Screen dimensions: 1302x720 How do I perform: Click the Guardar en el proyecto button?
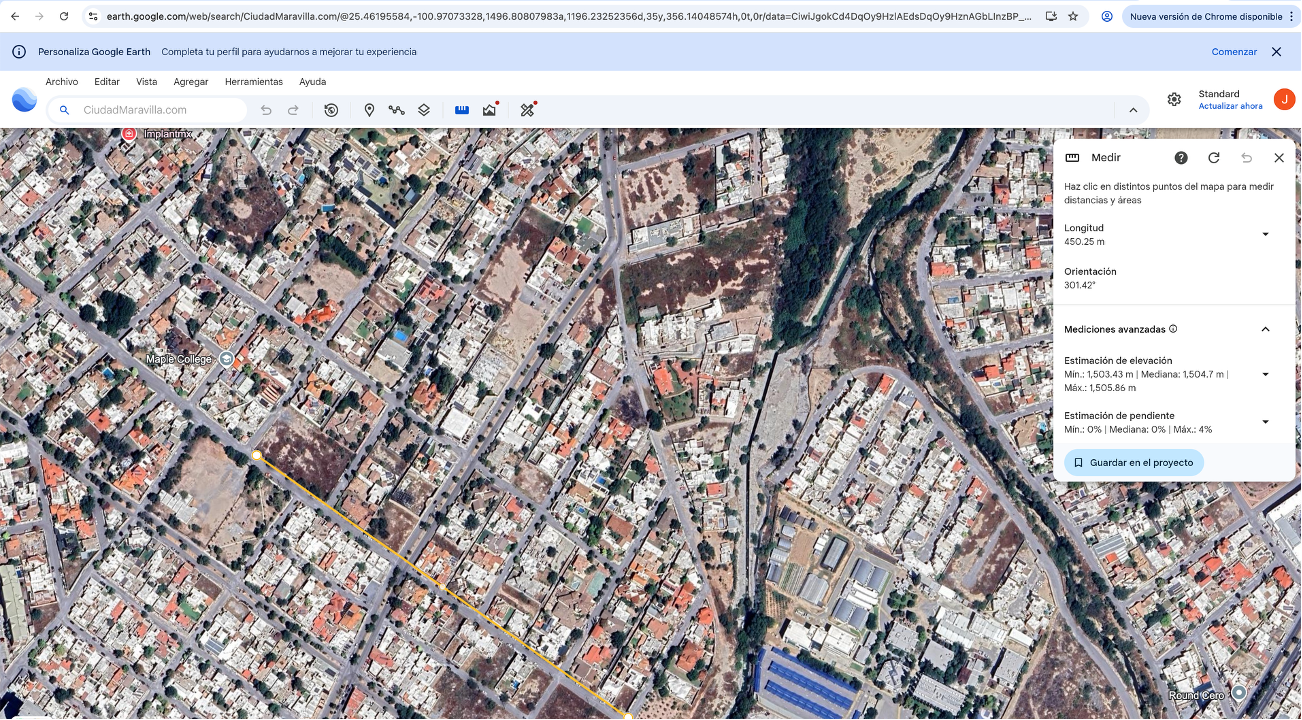tap(1133, 463)
